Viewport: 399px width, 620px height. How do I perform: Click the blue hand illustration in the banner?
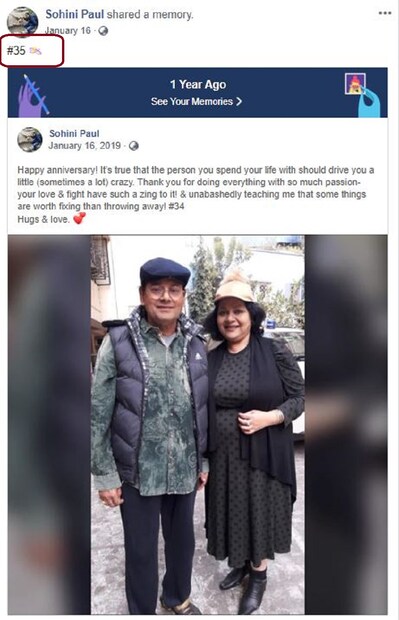point(369,103)
